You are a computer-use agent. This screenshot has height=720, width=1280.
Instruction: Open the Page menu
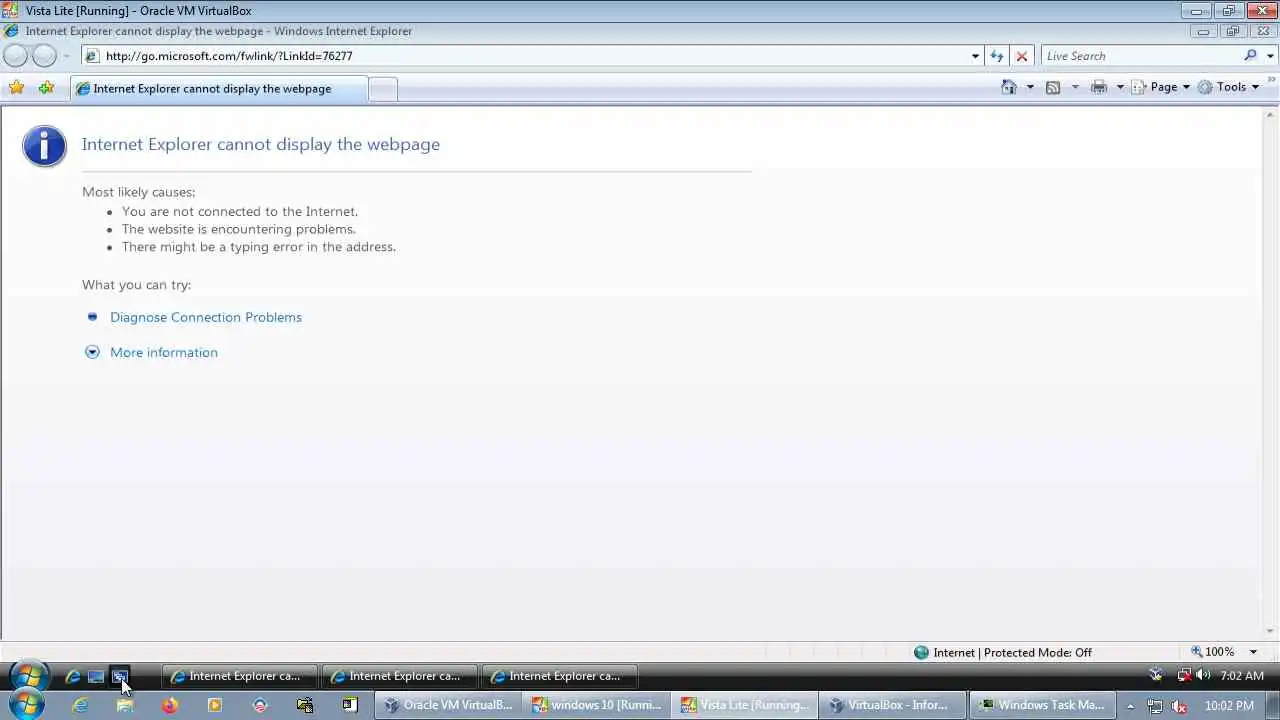pyautogui.click(x=1161, y=87)
